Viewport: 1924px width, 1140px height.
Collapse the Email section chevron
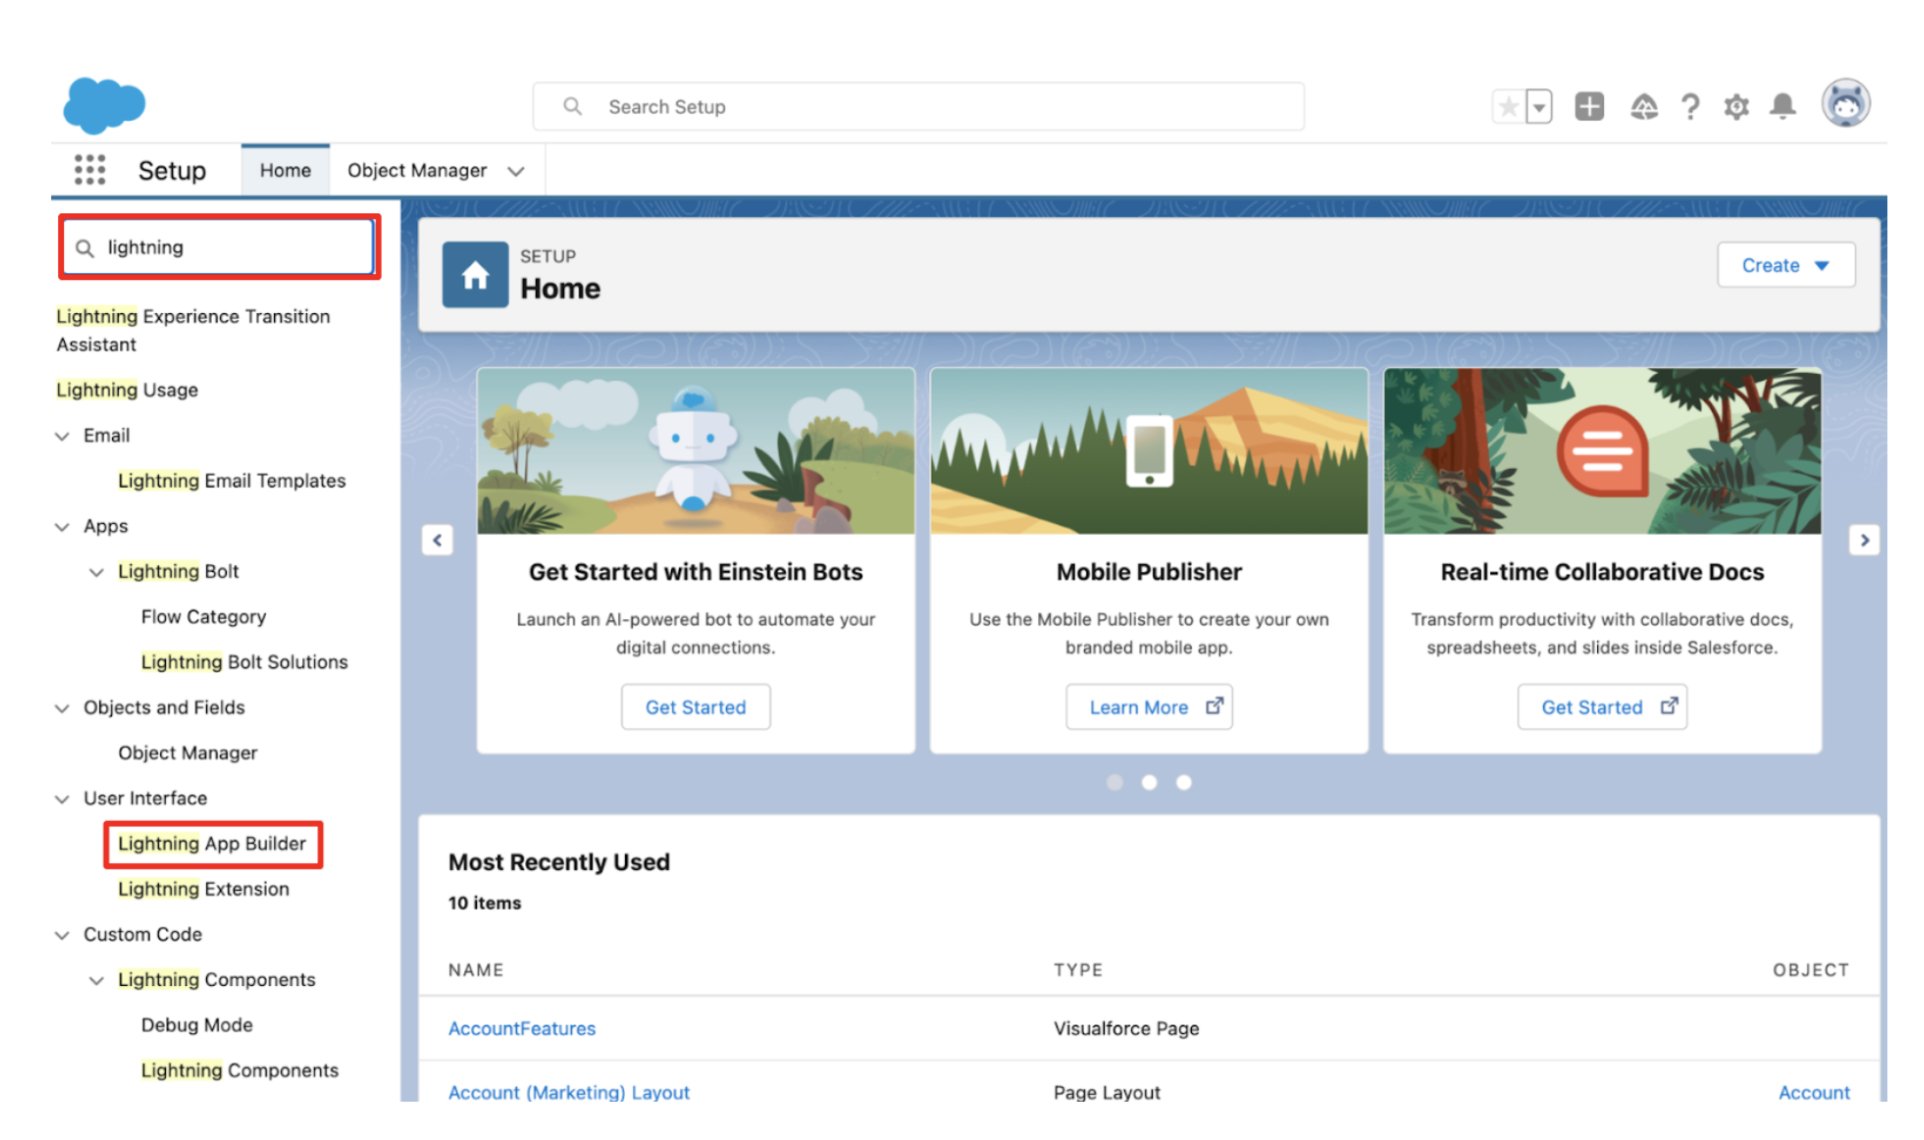pyautogui.click(x=62, y=436)
